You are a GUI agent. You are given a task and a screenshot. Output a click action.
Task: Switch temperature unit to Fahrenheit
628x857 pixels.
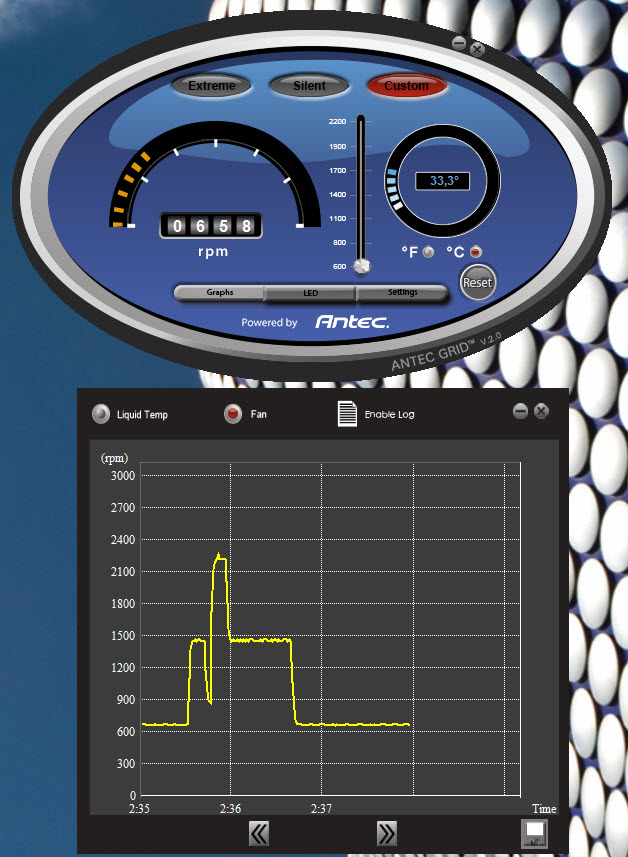coord(429,252)
